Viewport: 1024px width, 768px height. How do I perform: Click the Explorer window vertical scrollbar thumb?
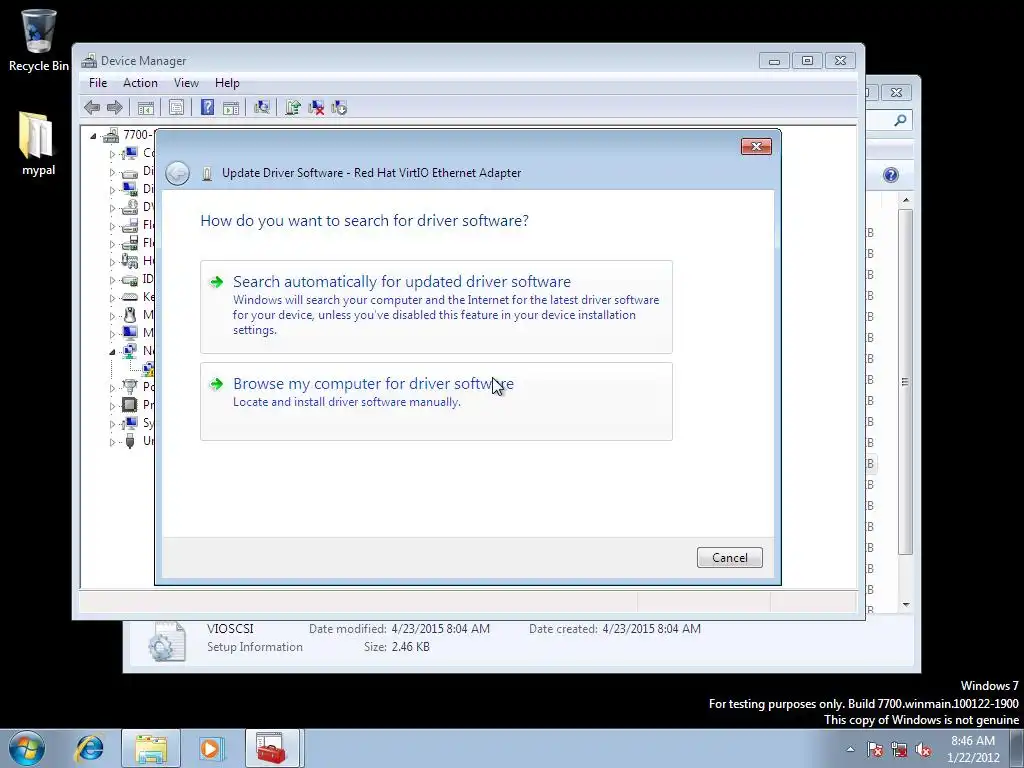pyautogui.click(x=906, y=382)
